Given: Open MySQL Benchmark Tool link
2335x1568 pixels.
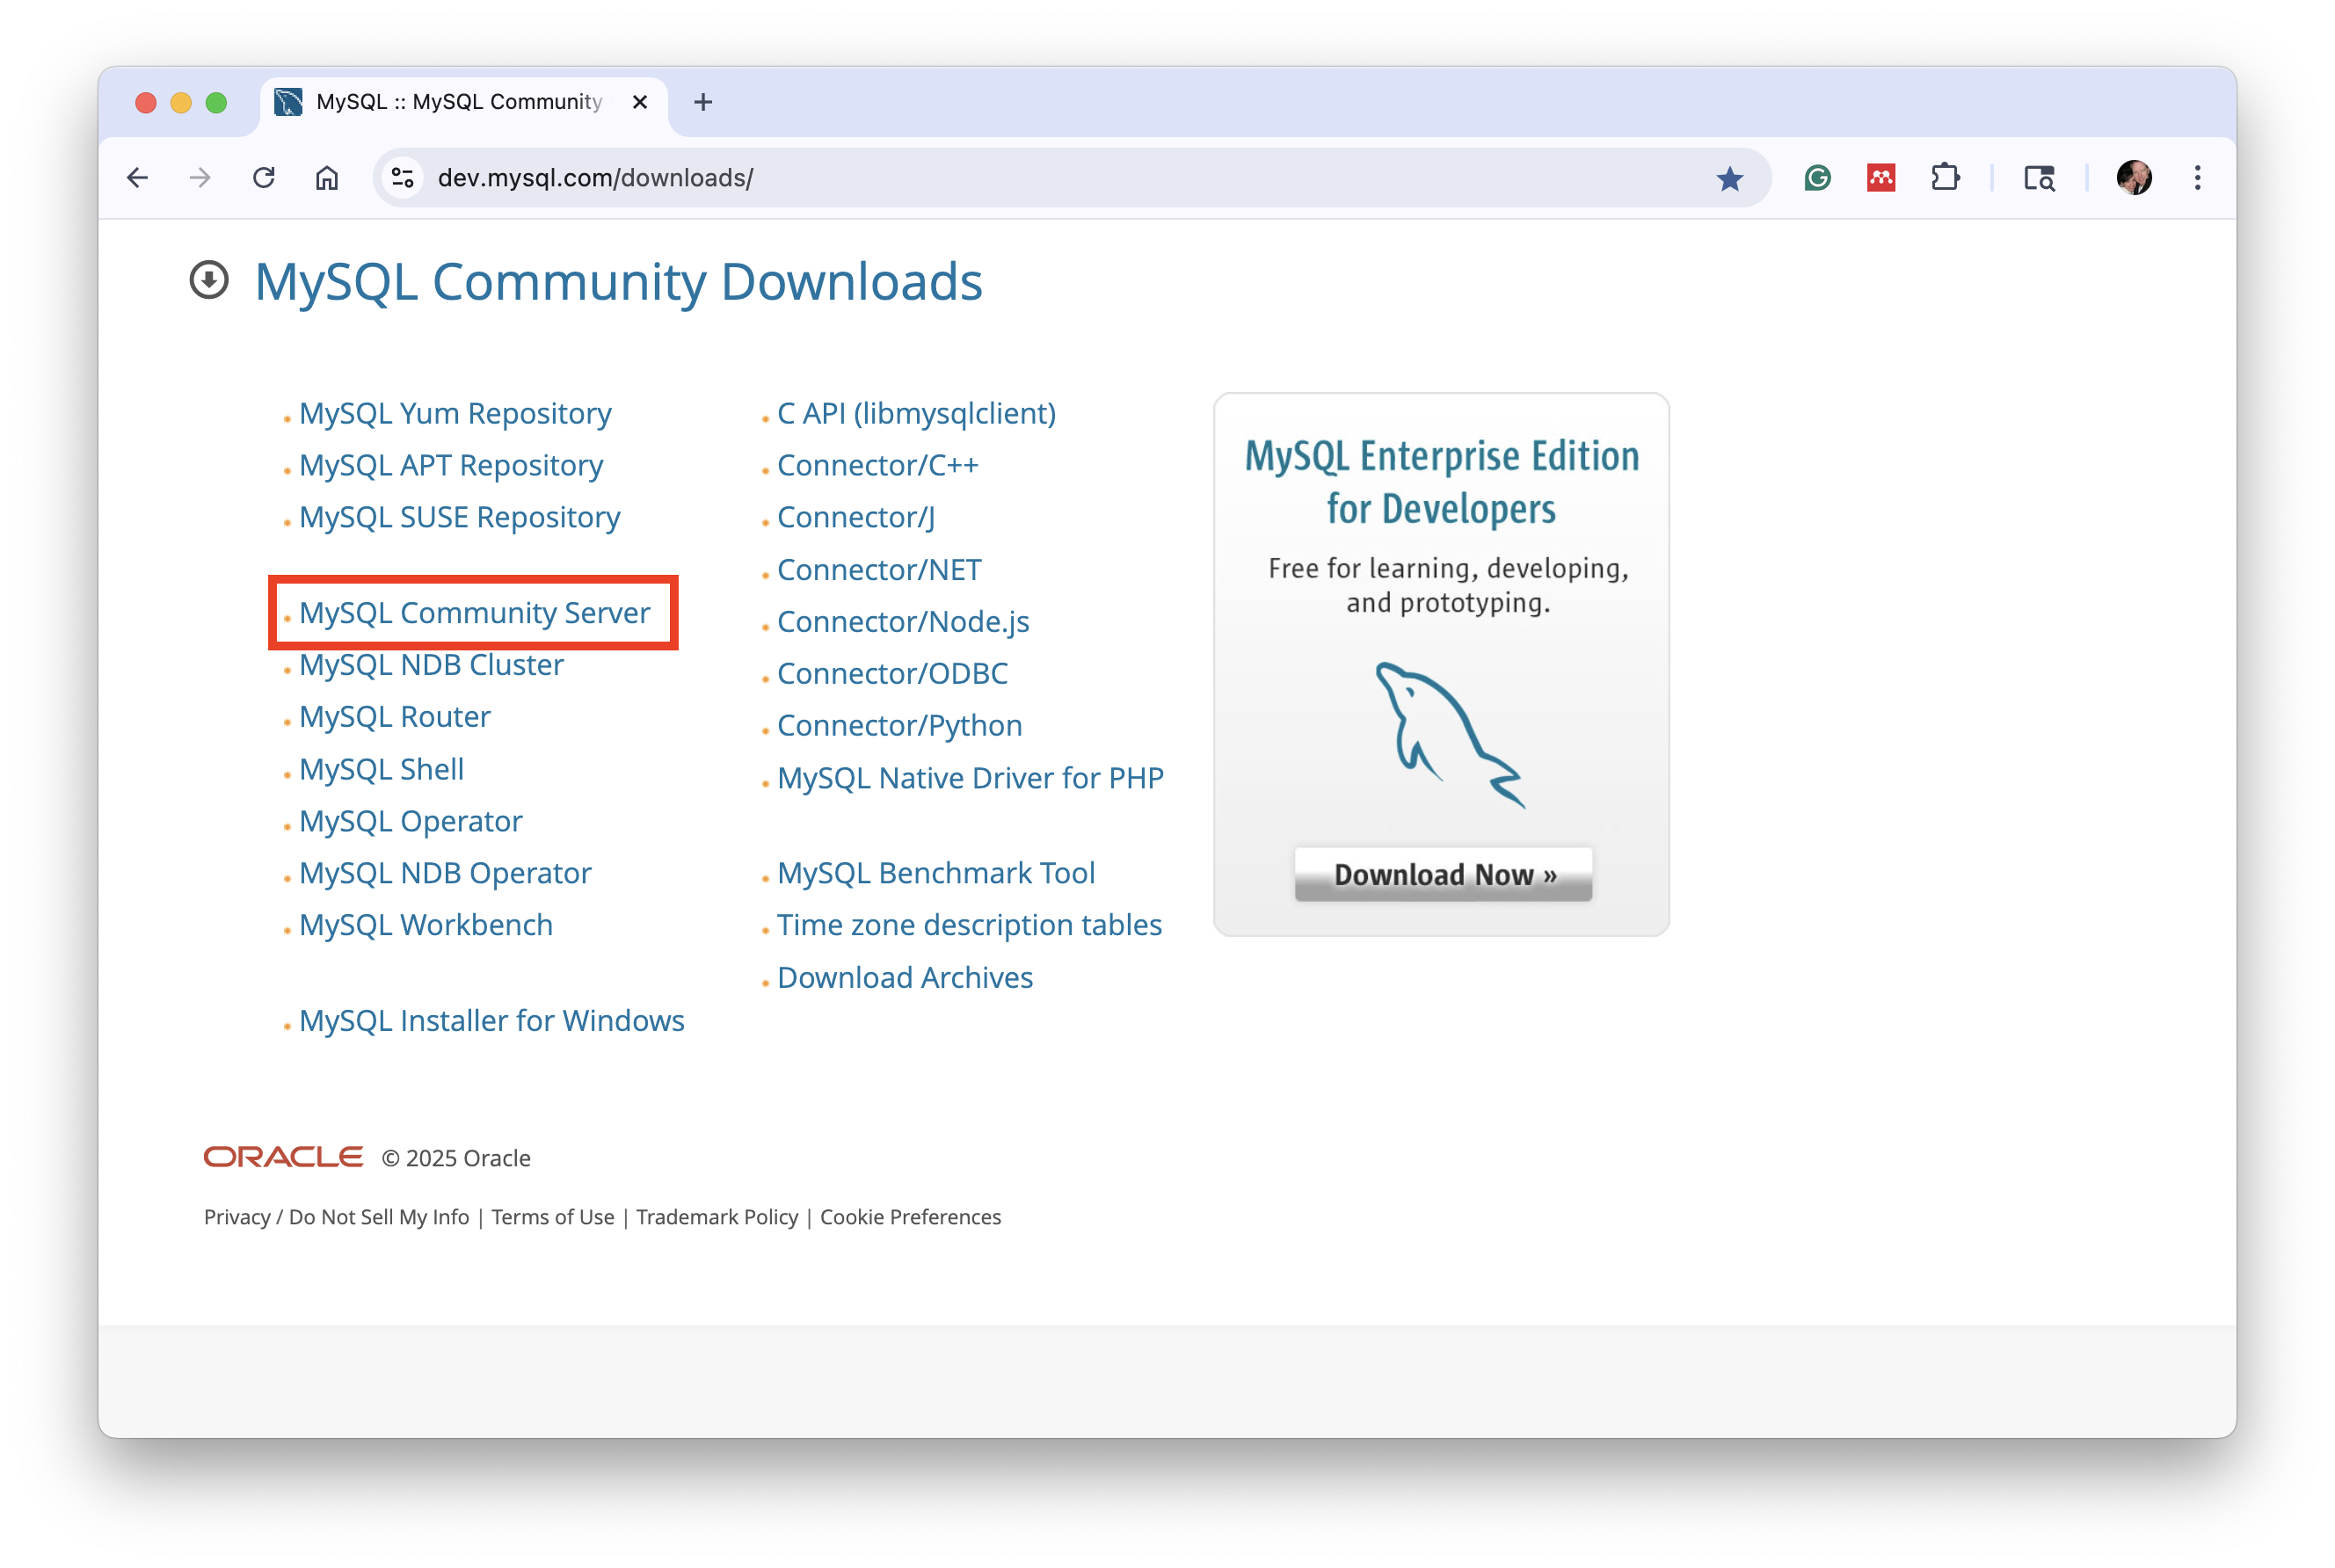Looking at the screenshot, I should [936, 872].
